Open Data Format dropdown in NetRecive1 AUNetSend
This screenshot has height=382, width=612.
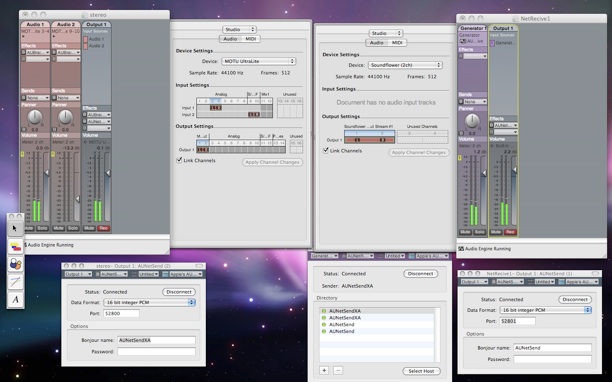546,310
